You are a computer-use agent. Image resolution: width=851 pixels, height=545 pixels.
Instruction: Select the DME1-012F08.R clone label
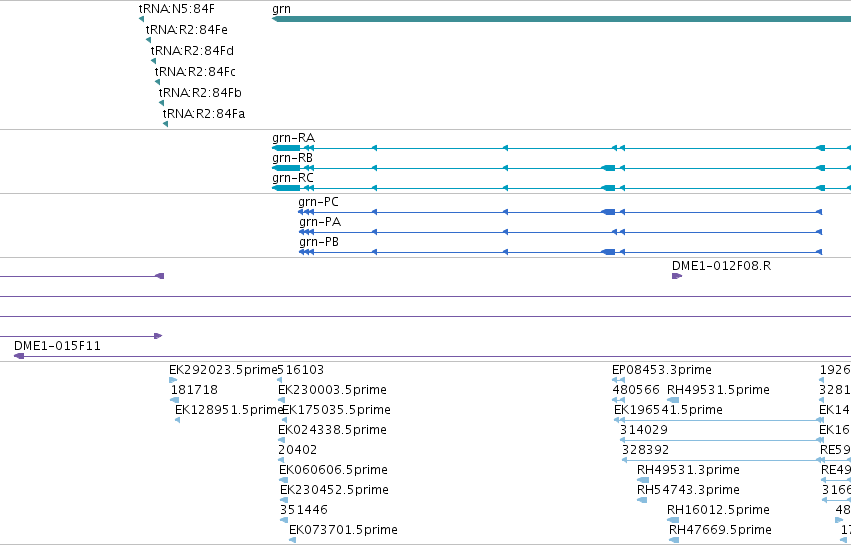(721, 266)
